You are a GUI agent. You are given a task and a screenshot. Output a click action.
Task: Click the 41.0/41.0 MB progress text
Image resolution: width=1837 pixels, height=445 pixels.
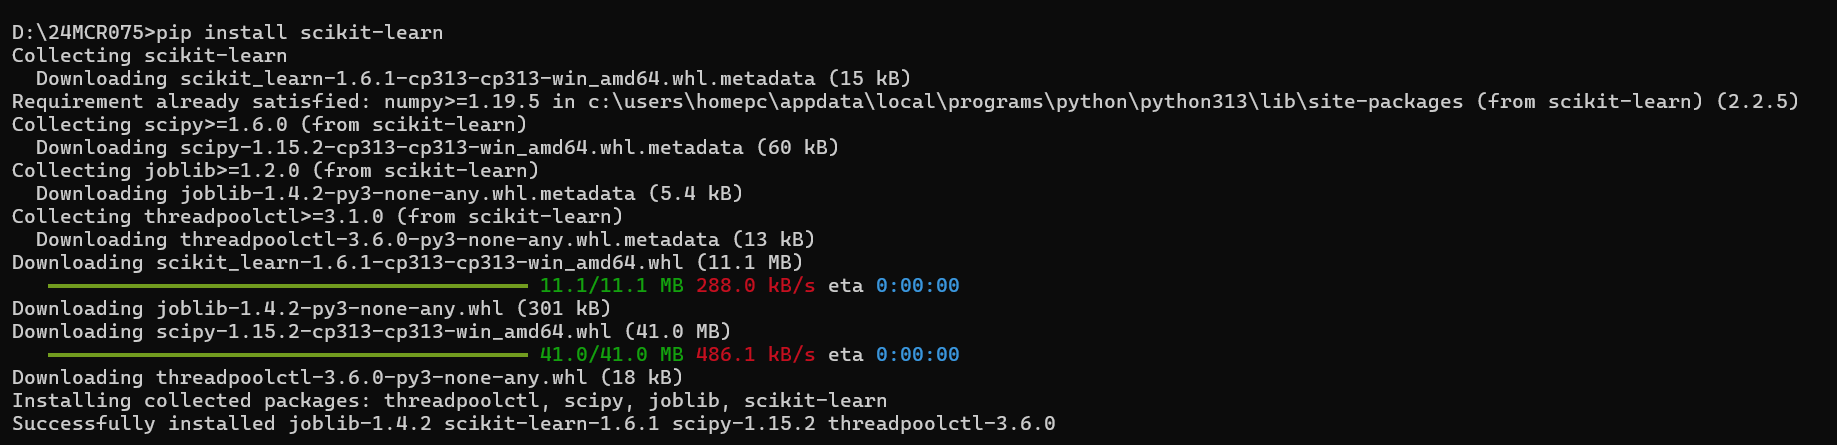[x=611, y=354]
